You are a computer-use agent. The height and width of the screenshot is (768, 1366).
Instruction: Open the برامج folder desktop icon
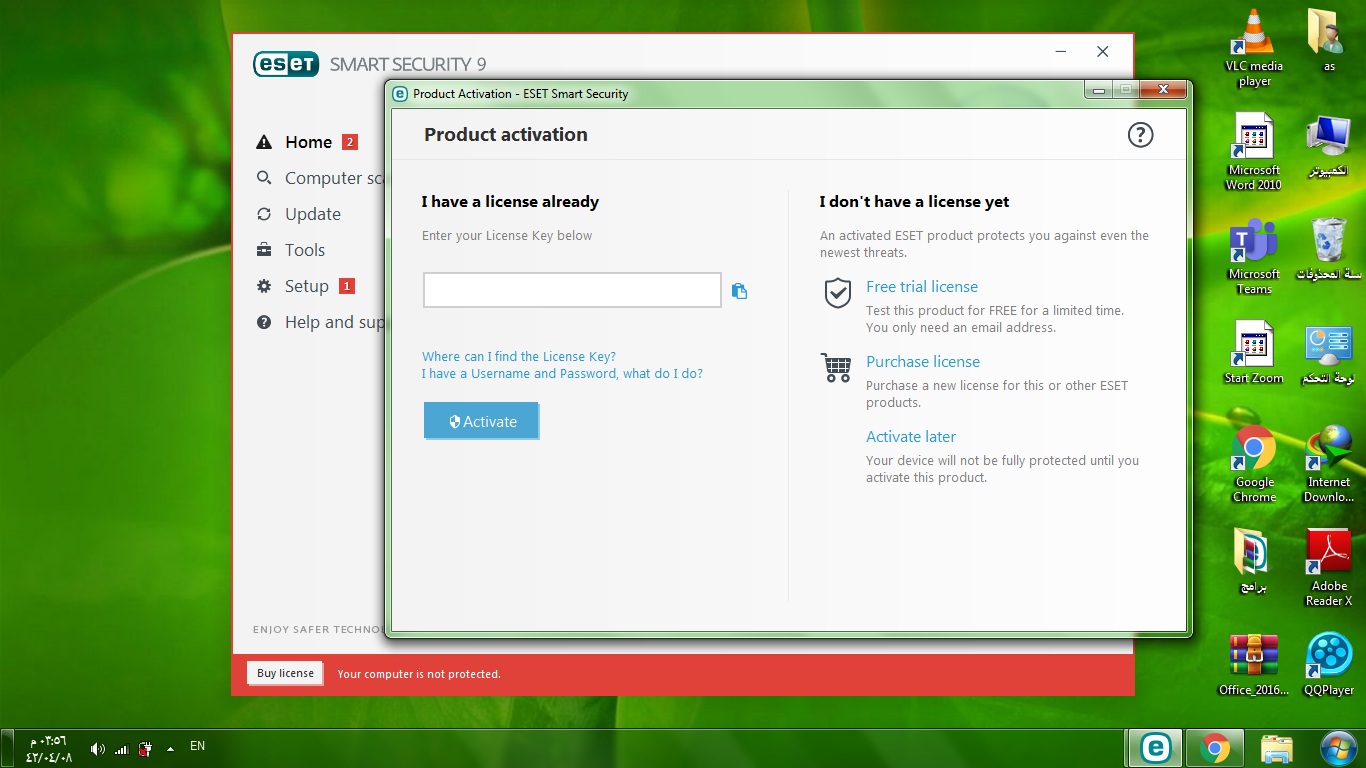1254,561
